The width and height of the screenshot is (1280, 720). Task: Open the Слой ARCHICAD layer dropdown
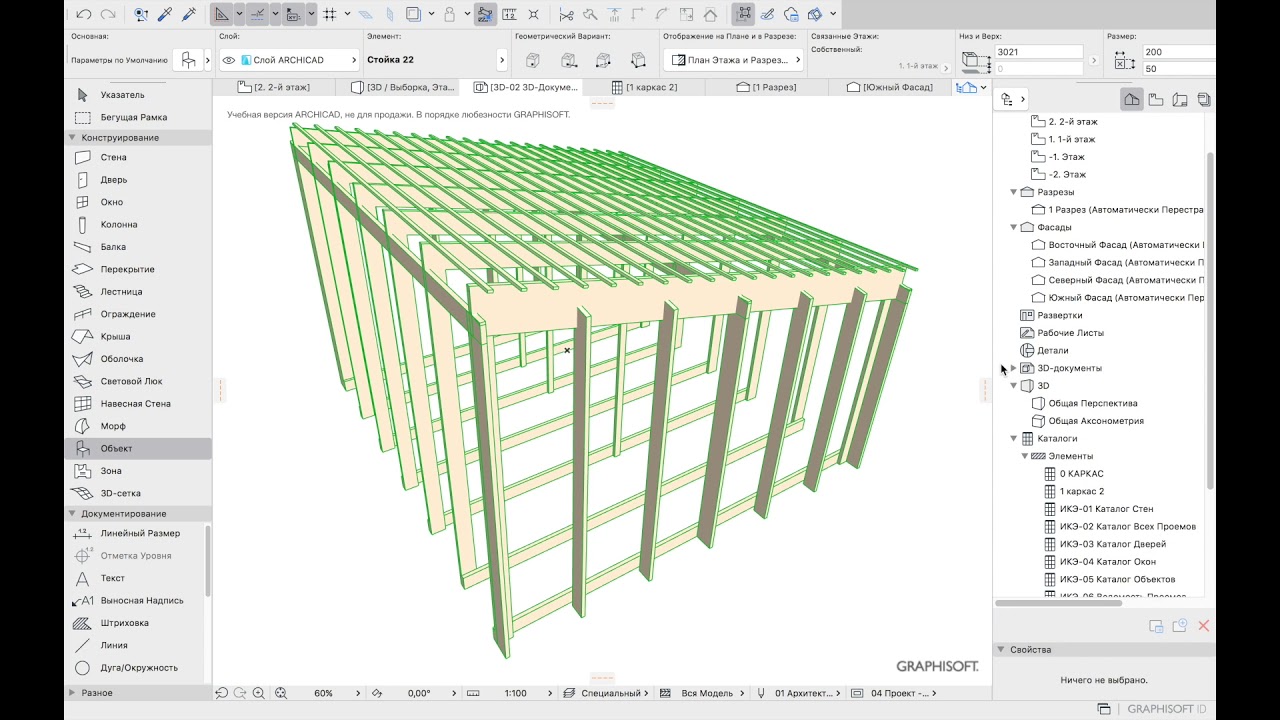pos(288,60)
